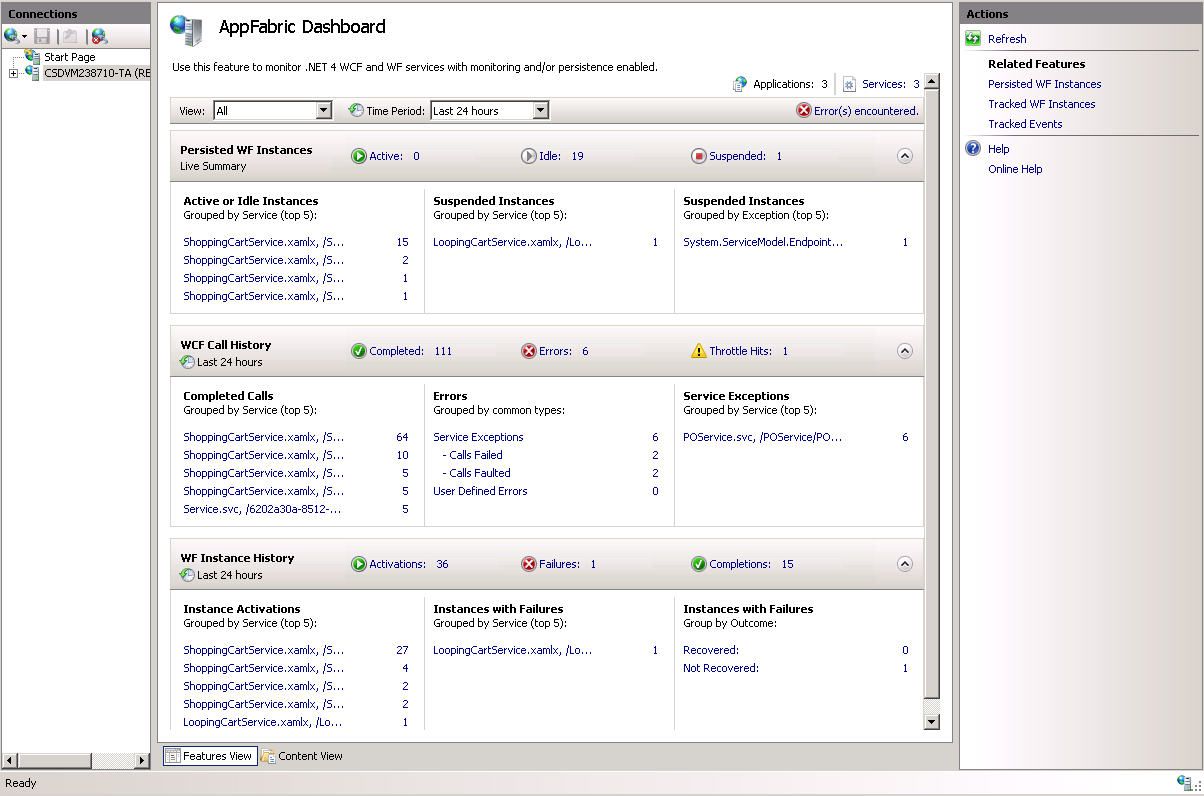Open the User Defined Errors link
Viewport: 1204px width, 796px height.
tap(480, 491)
